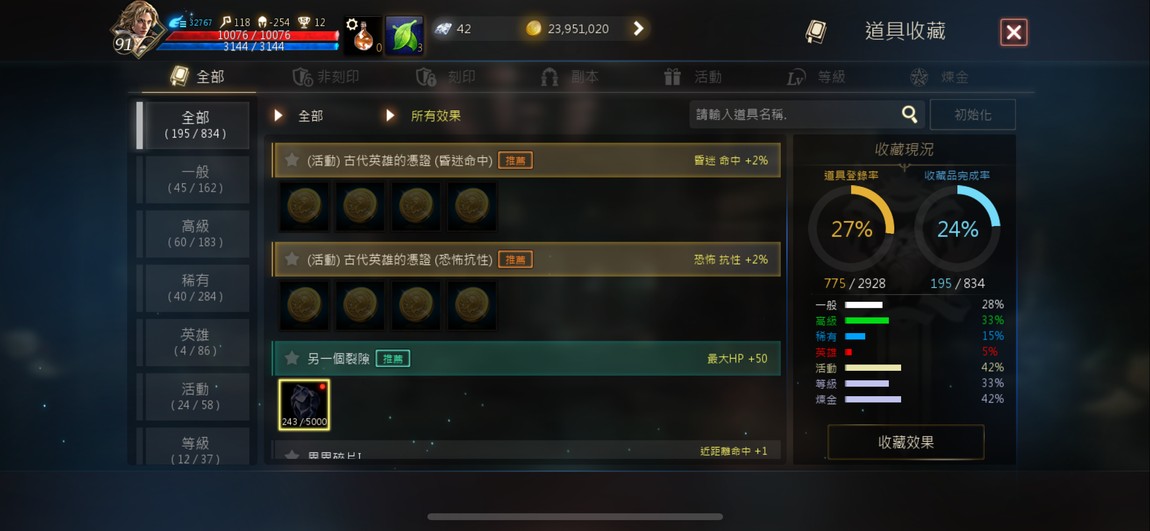
Task: Tap the magnifier search icon
Action: tap(909, 114)
